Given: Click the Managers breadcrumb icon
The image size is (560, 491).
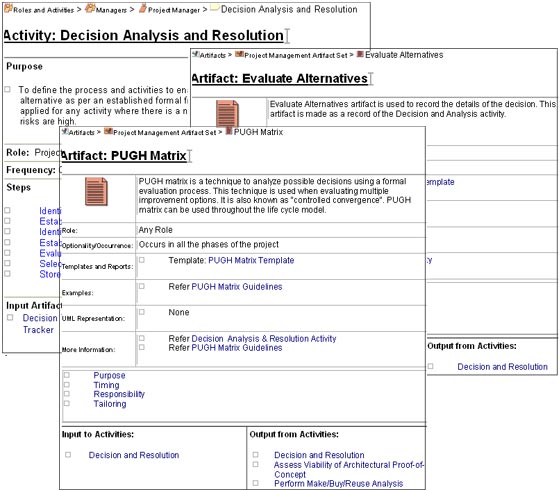Looking at the screenshot, I should [90, 9].
